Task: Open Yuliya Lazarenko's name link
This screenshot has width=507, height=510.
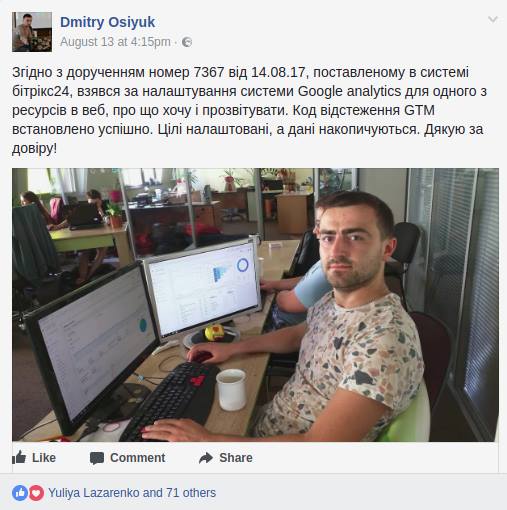Action: point(93,493)
